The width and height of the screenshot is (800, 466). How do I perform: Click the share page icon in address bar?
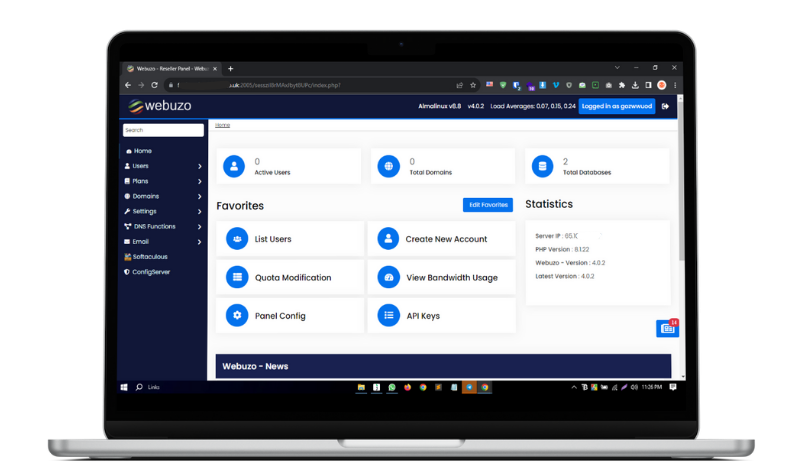coord(459,85)
